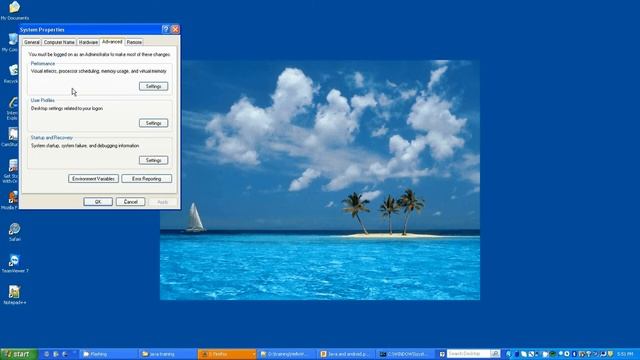This screenshot has width=640, height=360.
Task: Select the Recycle Bin desktop icon
Action: coord(12,73)
